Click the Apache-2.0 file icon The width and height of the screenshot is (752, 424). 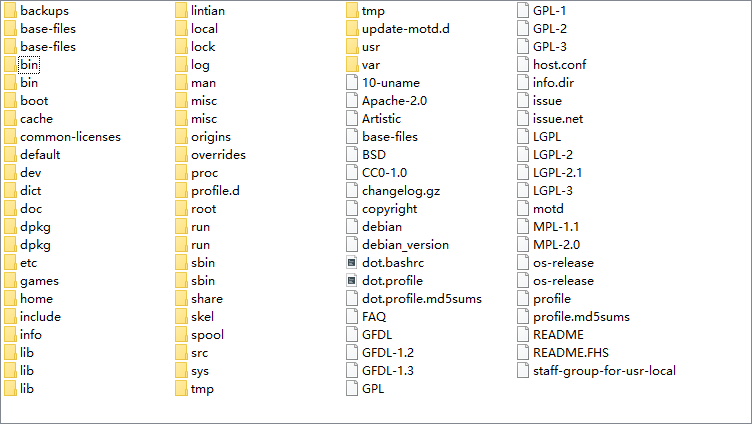pos(352,101)
